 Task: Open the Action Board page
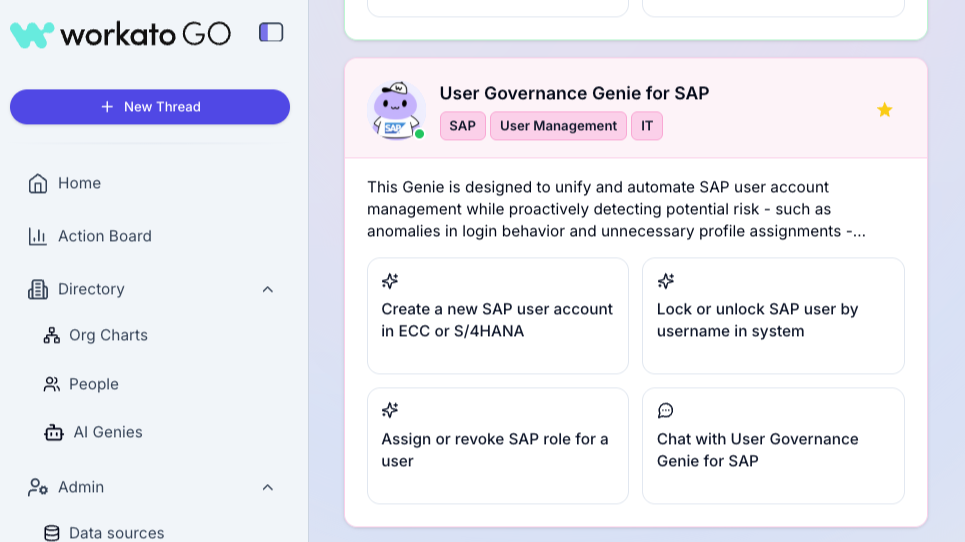click(104, 236)
